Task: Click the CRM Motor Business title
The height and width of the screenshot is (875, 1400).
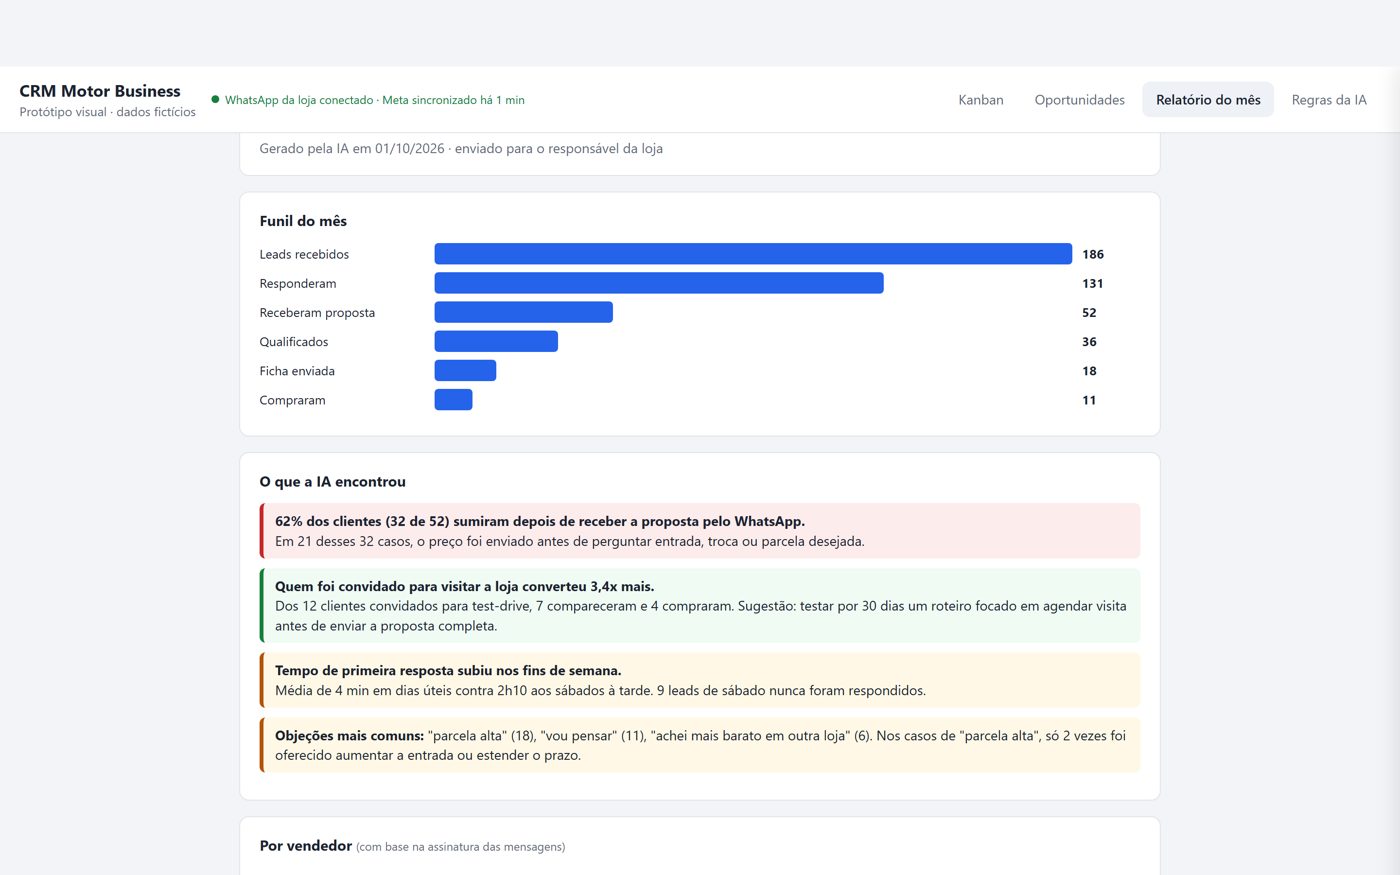Action: (100, 91)
